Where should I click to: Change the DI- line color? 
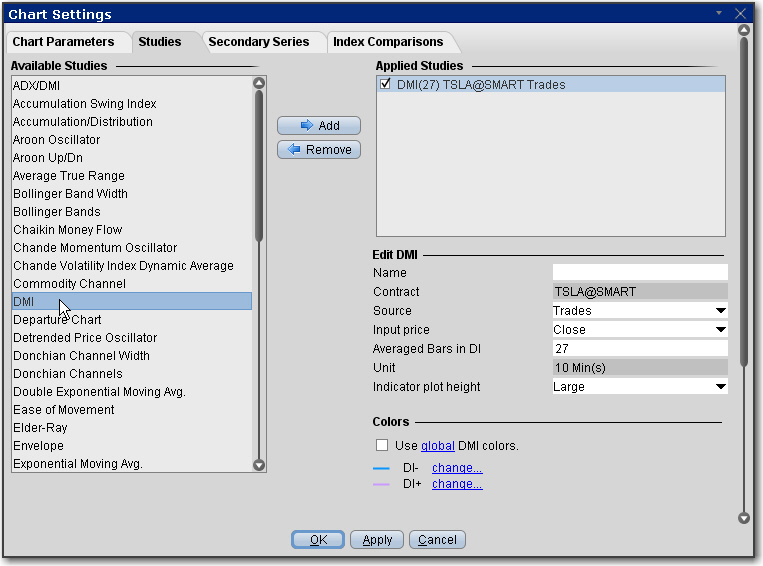[x=457, y=468]
